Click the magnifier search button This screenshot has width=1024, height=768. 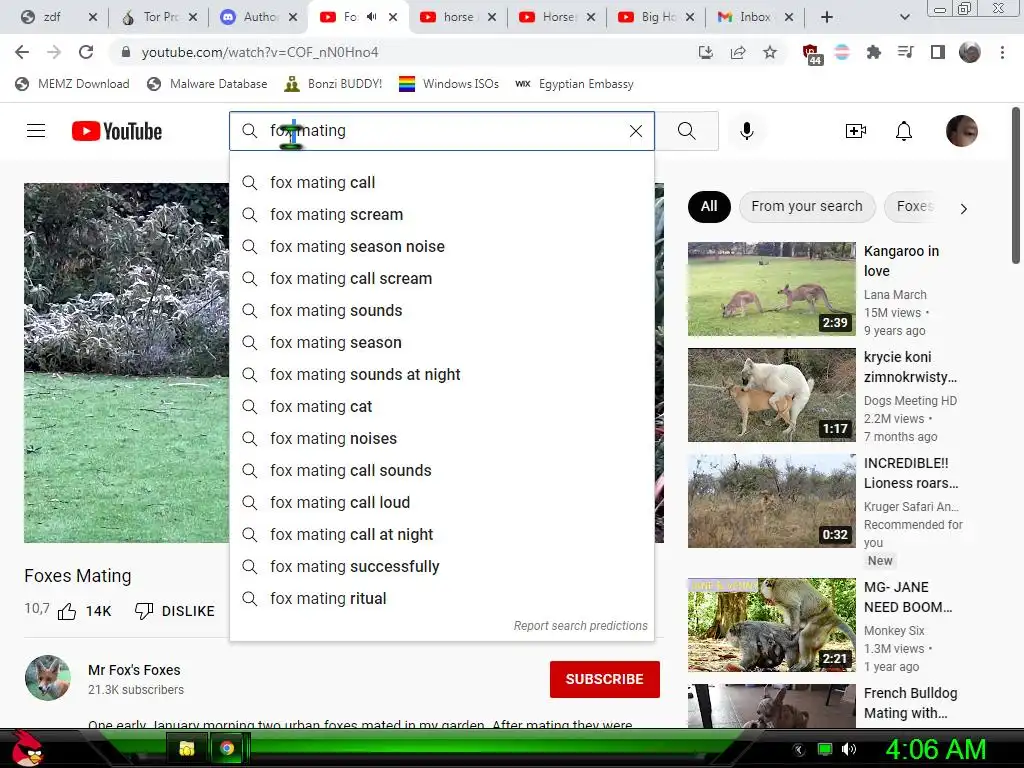[686, 131]
